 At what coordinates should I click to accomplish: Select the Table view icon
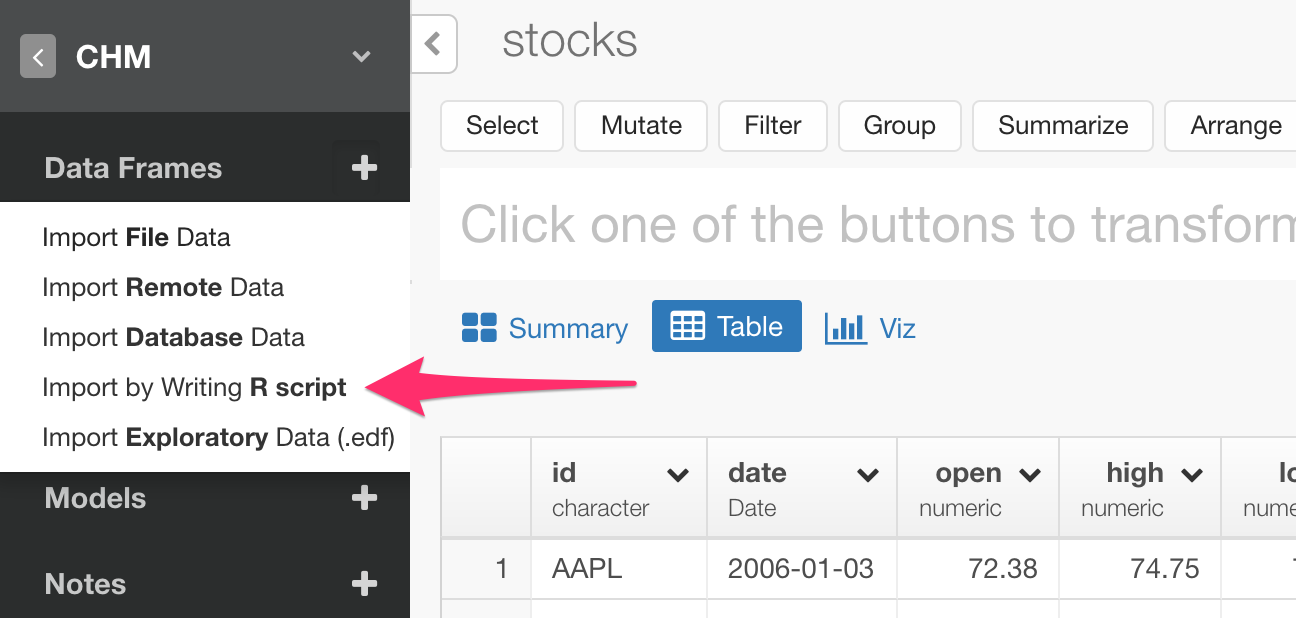click(690, 325)
